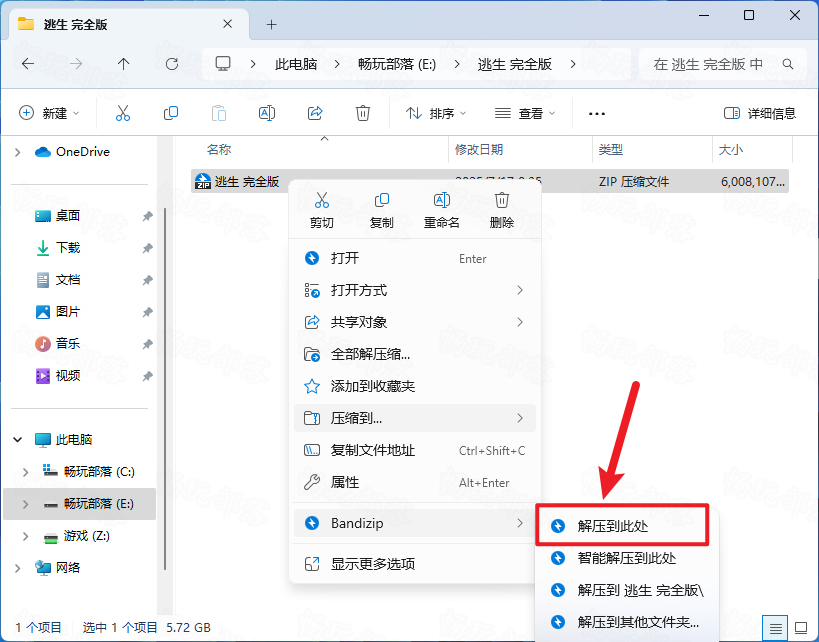Refresh the current folder

(x=172, y=64)
